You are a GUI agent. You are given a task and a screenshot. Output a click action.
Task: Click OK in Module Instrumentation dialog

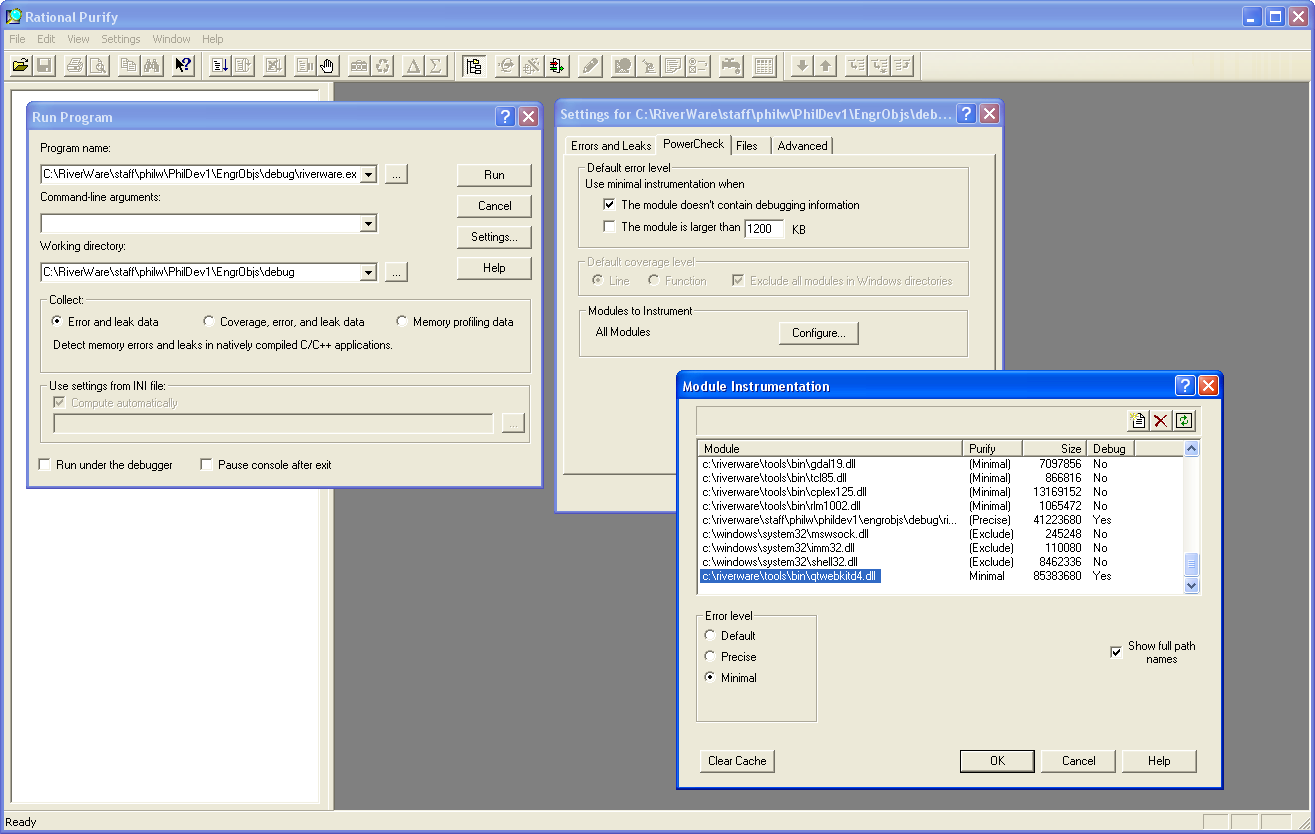click(x=997, y=761)
